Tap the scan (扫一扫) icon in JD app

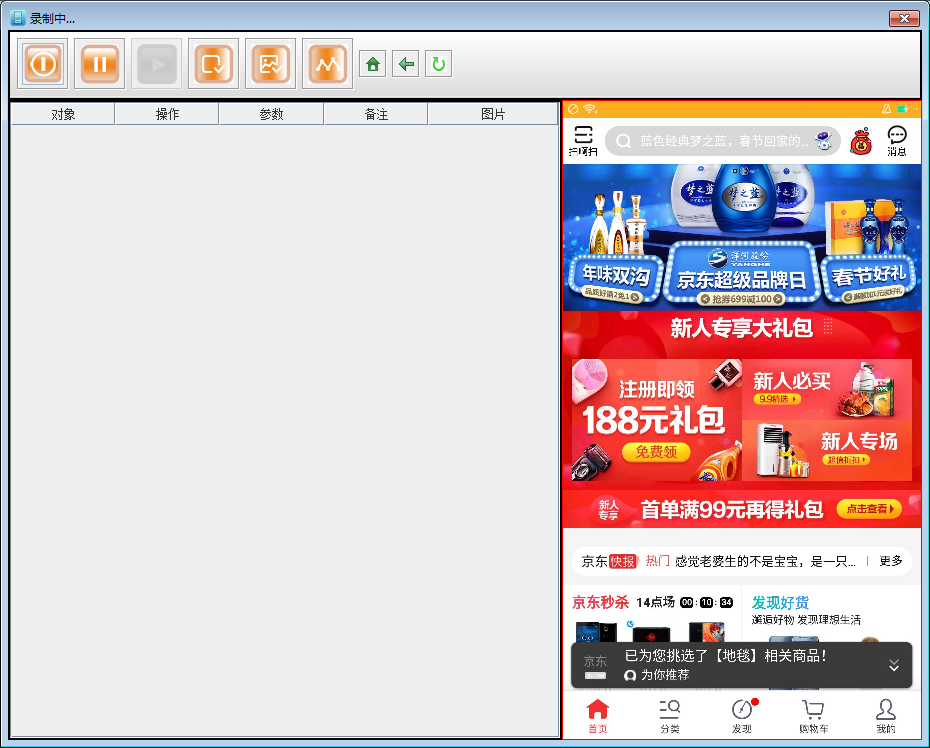click(x=583, y=140)
